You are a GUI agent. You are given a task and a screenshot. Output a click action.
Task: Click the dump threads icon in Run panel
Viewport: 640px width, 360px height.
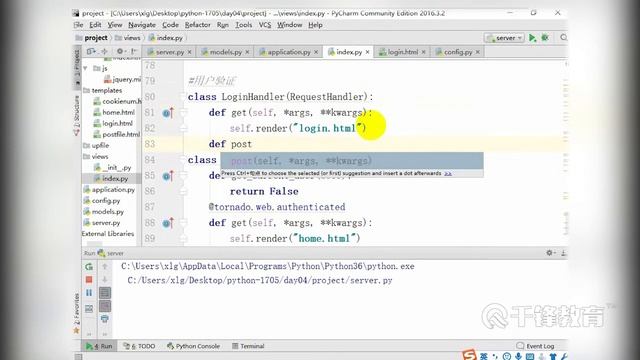tap(89, 309)
